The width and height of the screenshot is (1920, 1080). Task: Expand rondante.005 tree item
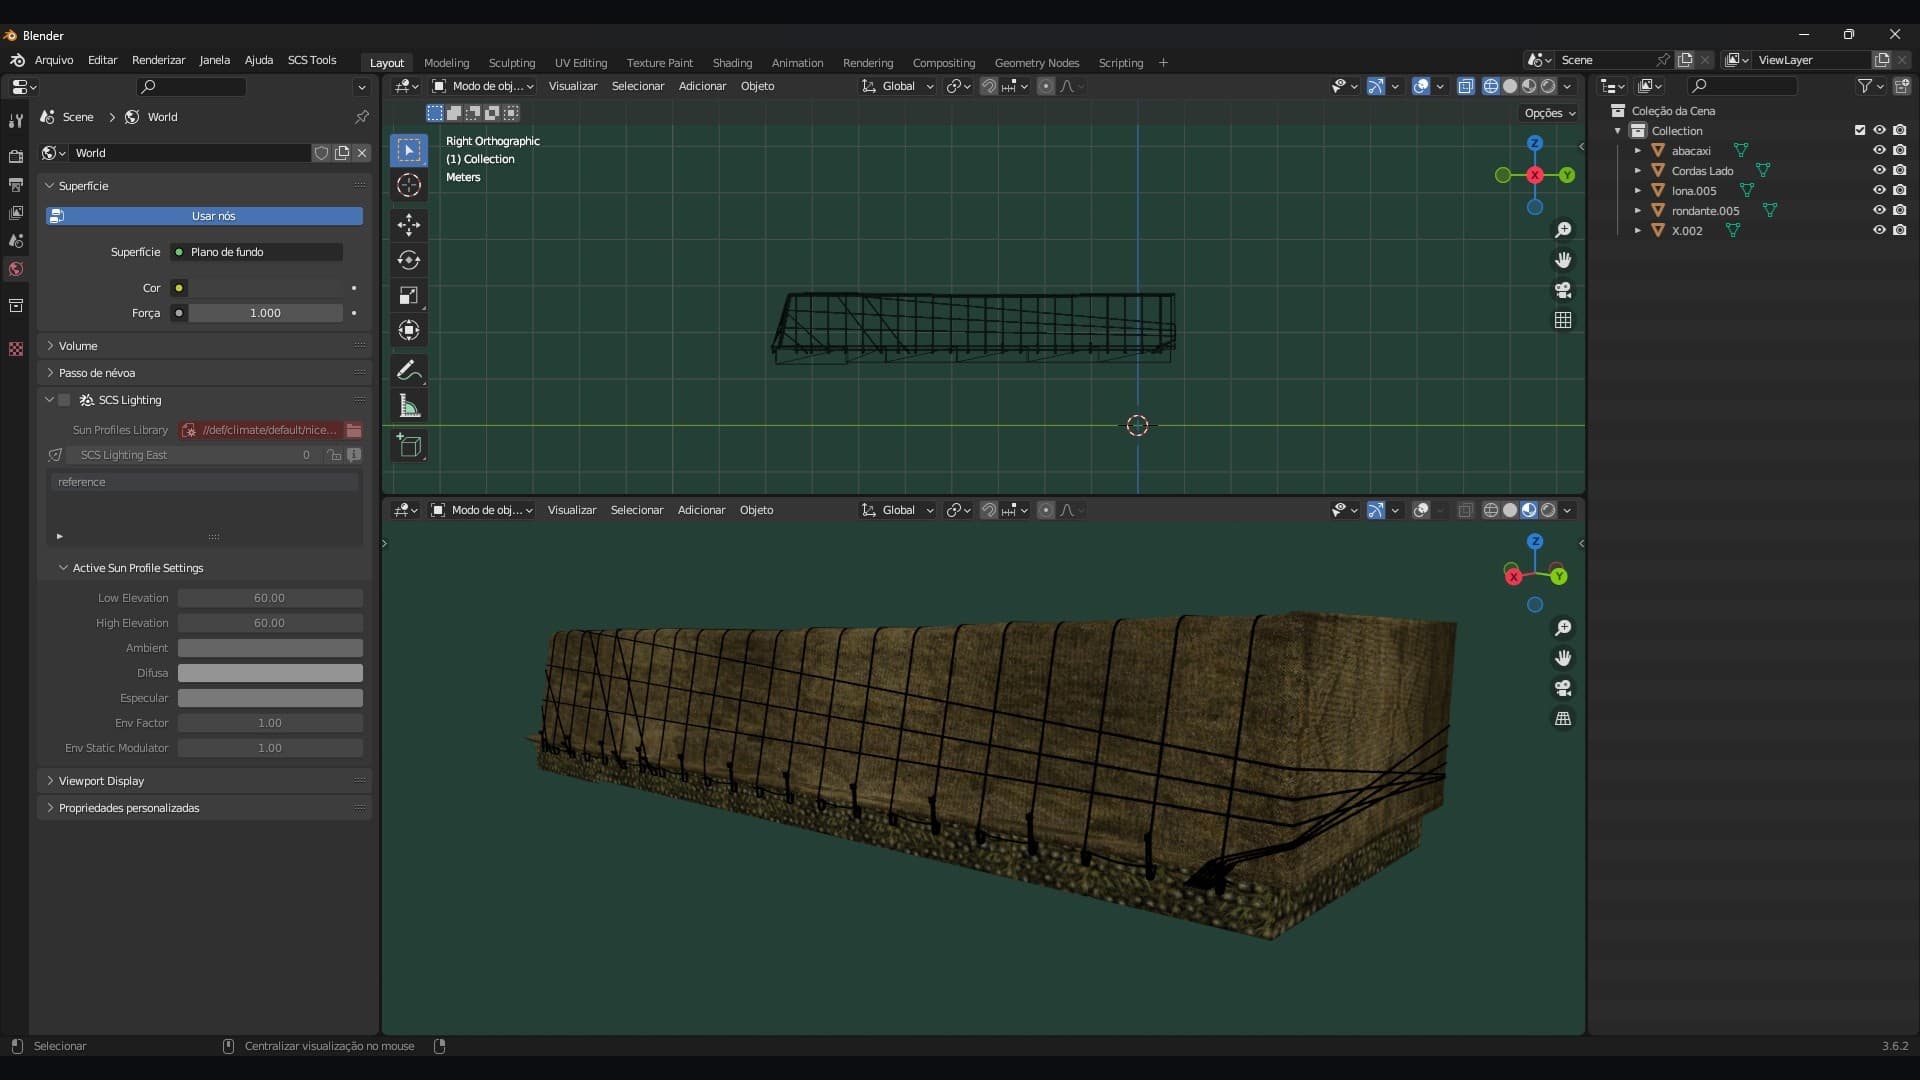[1638, 211]
